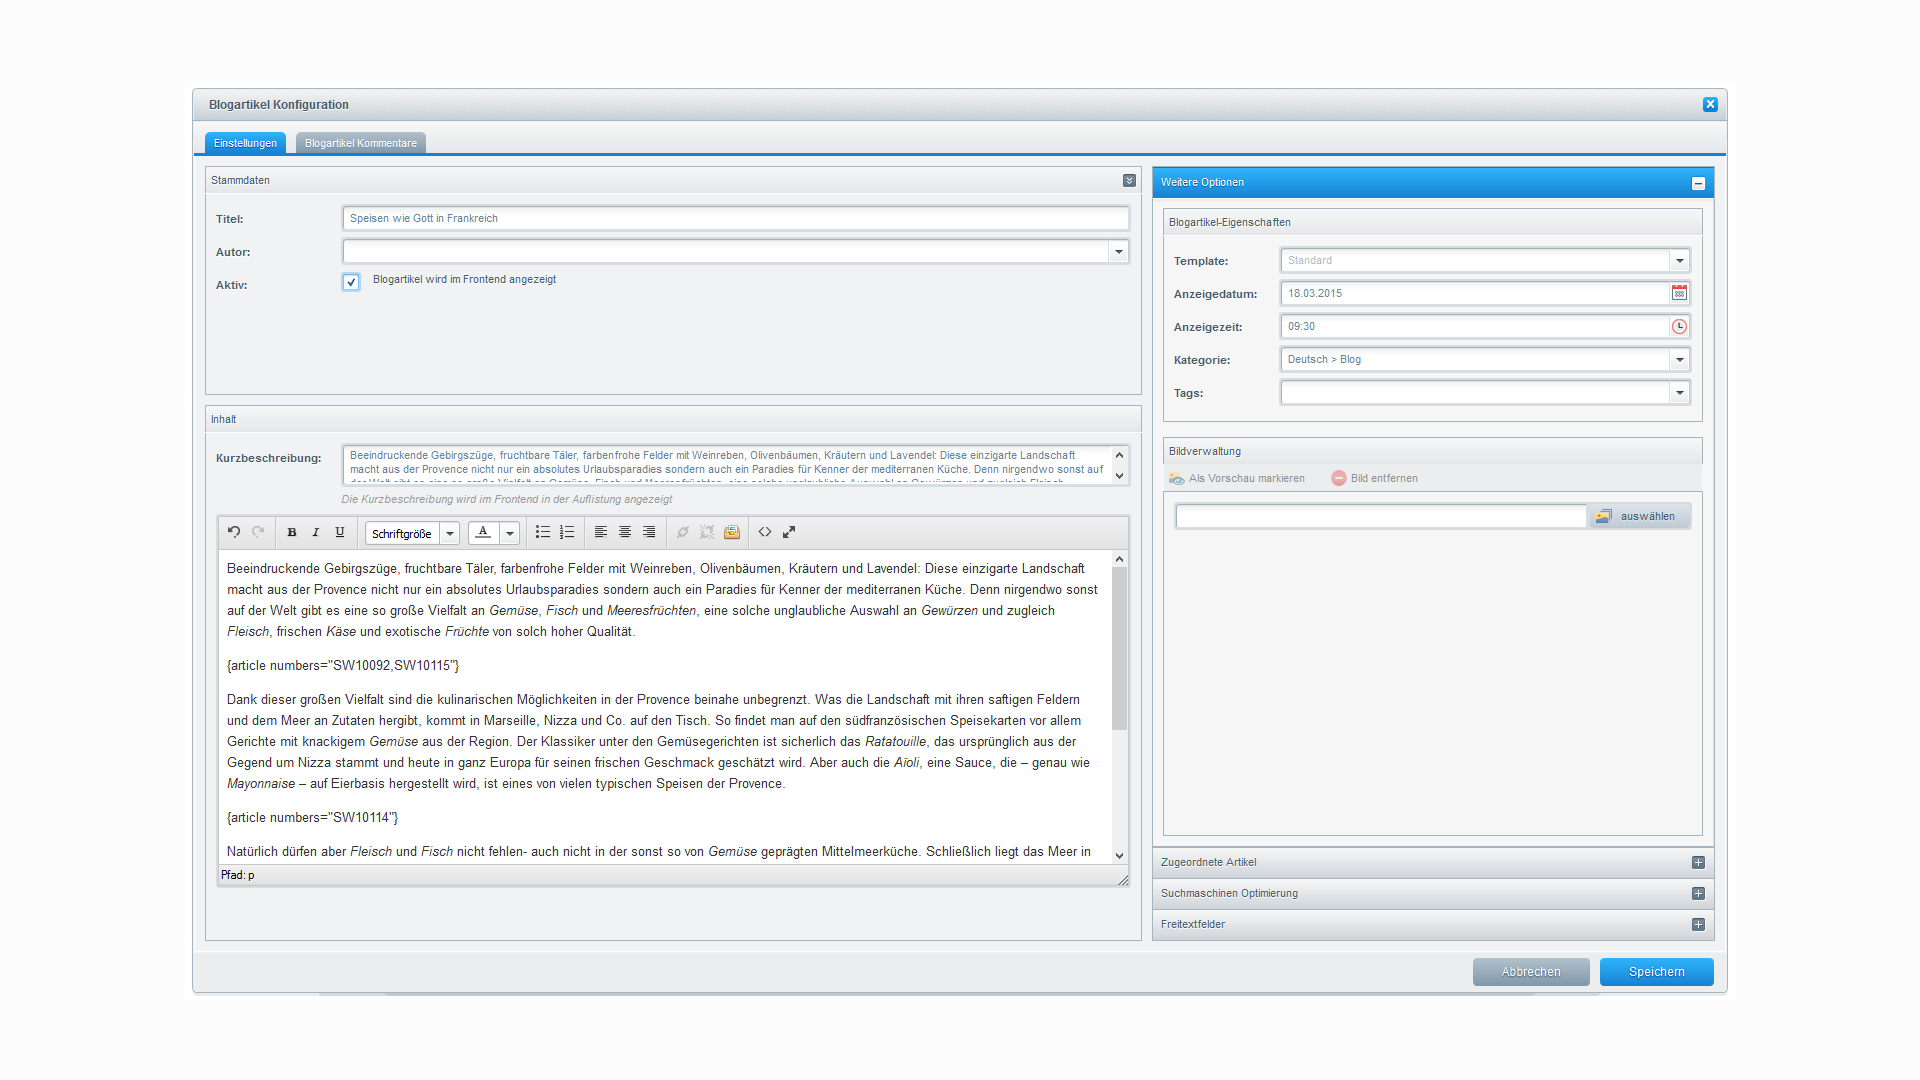The image size is (1920, 1080).
Task: Click the redo icon in editor toolbar
Action: 258,532
